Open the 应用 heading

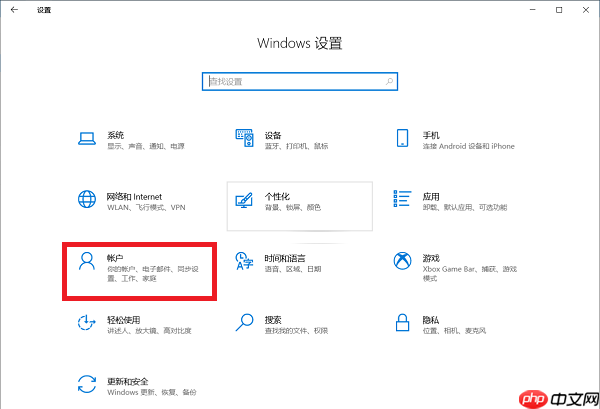(431, 197)
